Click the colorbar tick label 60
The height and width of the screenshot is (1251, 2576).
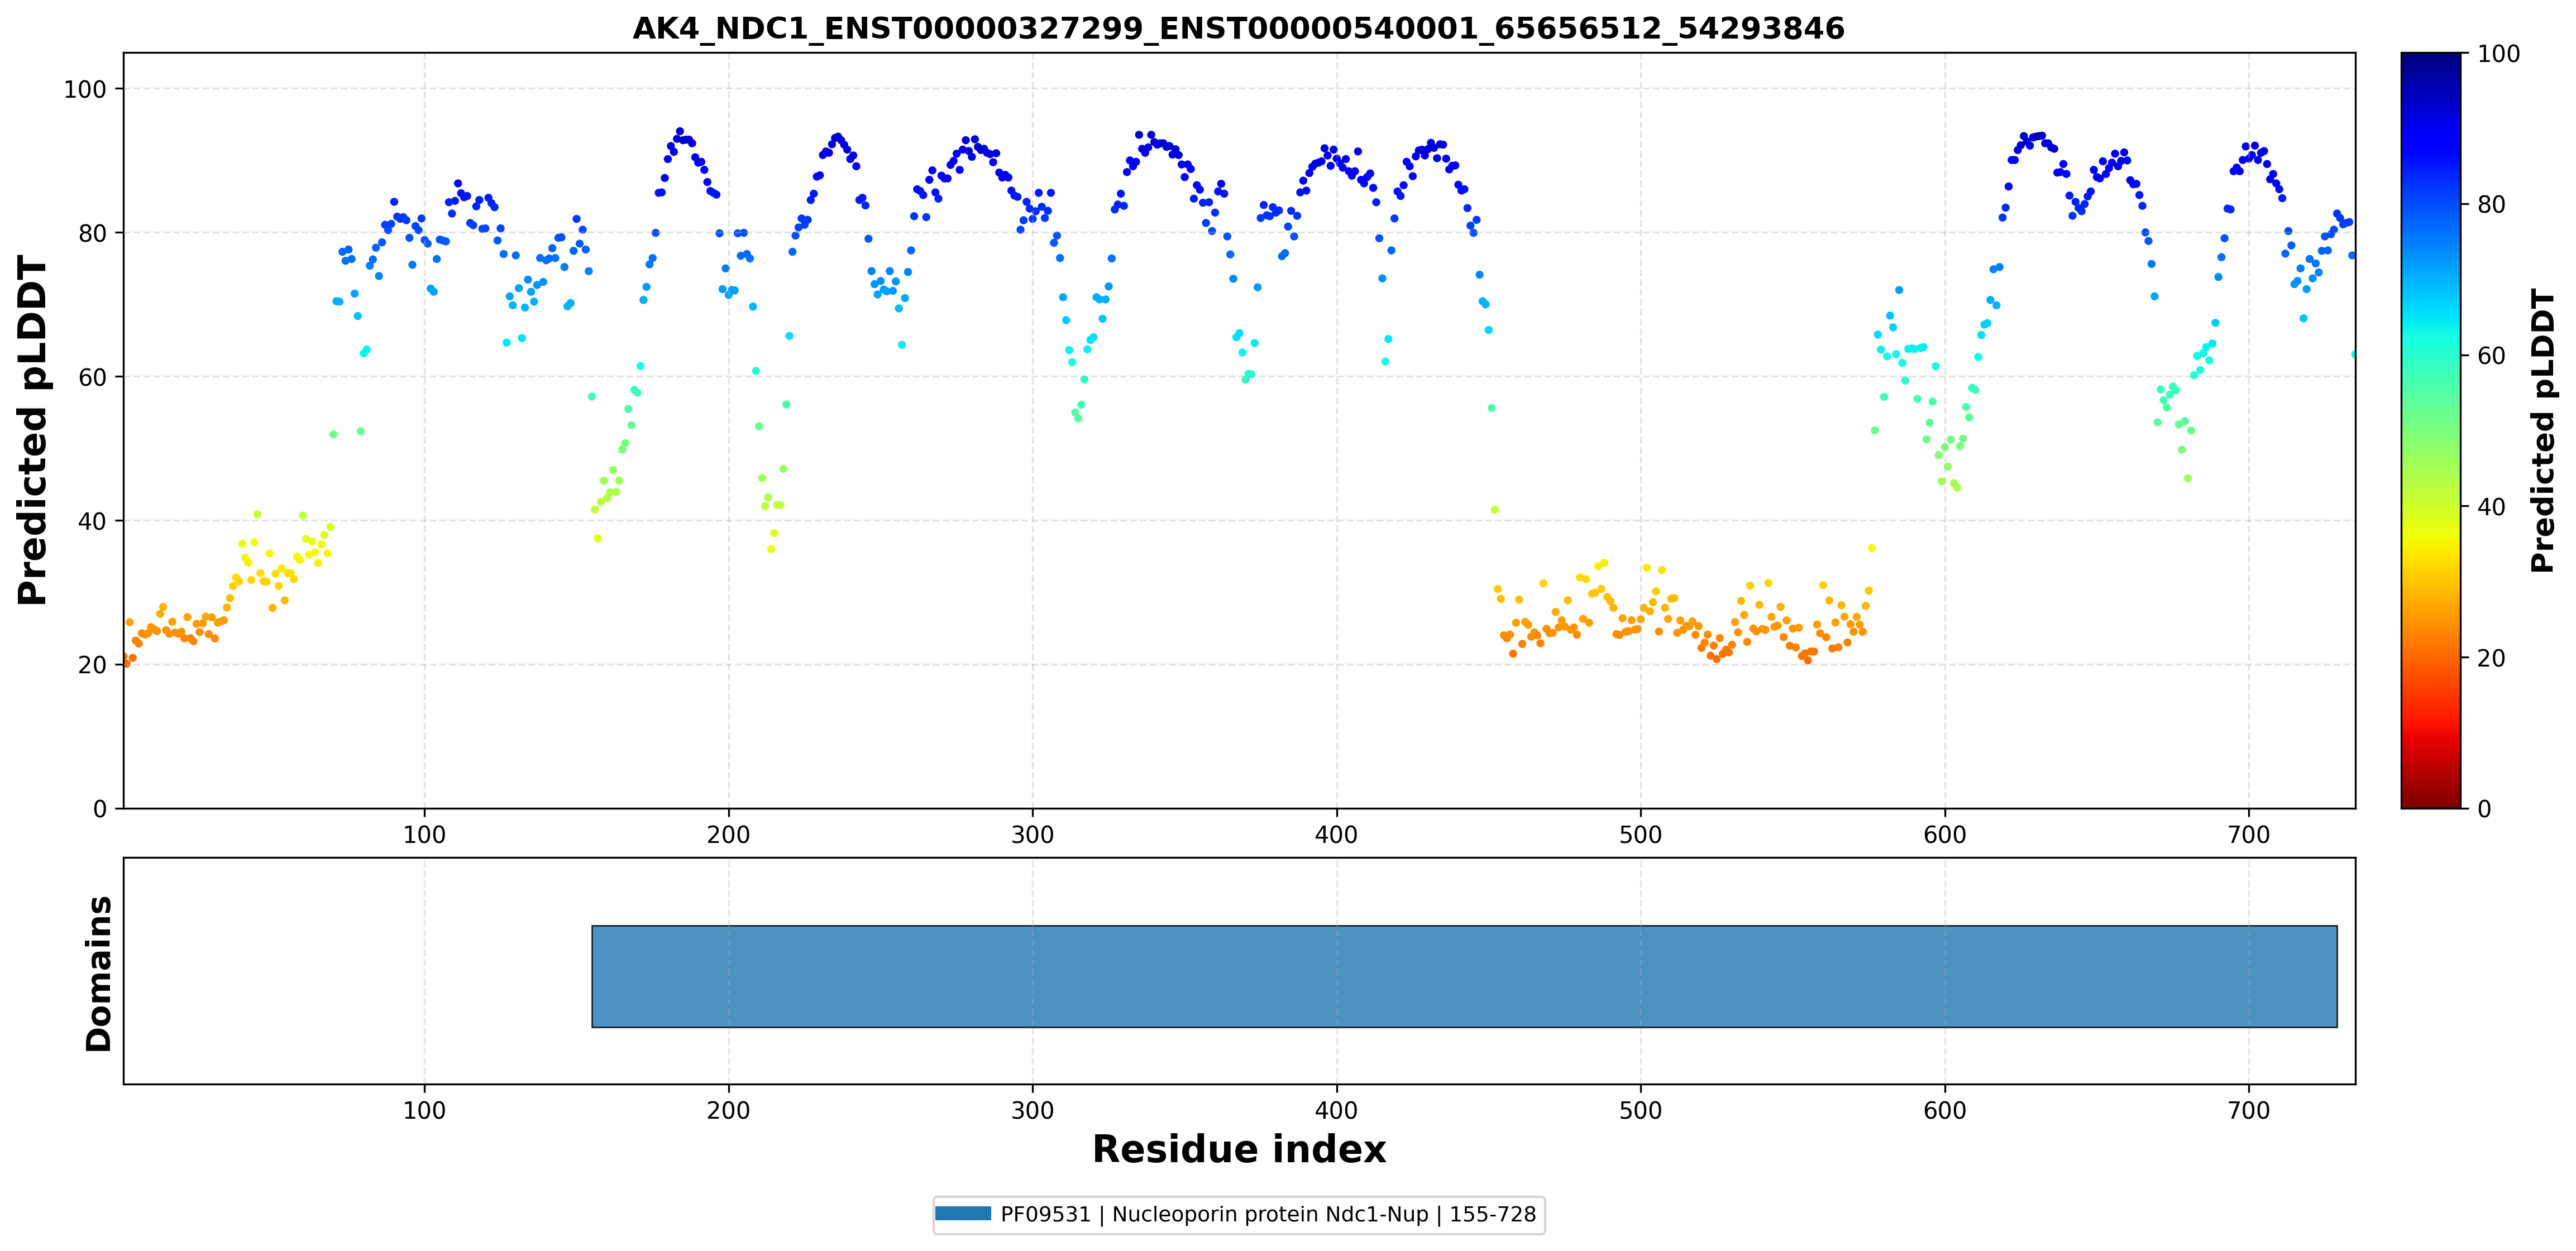2491,356
